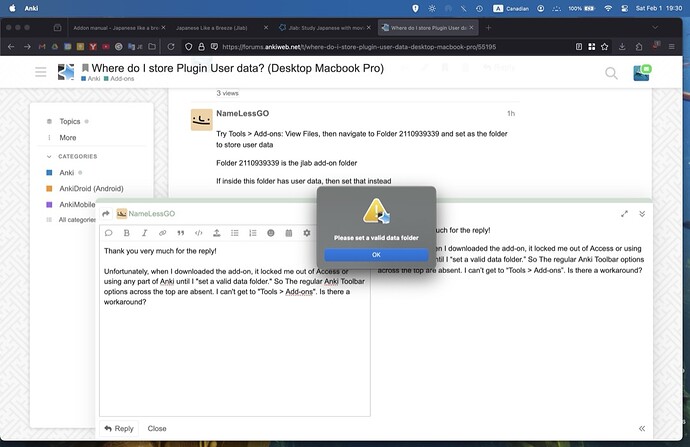Screen dimensions: 690x447
Task: Click the site padlock security icon
Action: (x=201, y=47)
